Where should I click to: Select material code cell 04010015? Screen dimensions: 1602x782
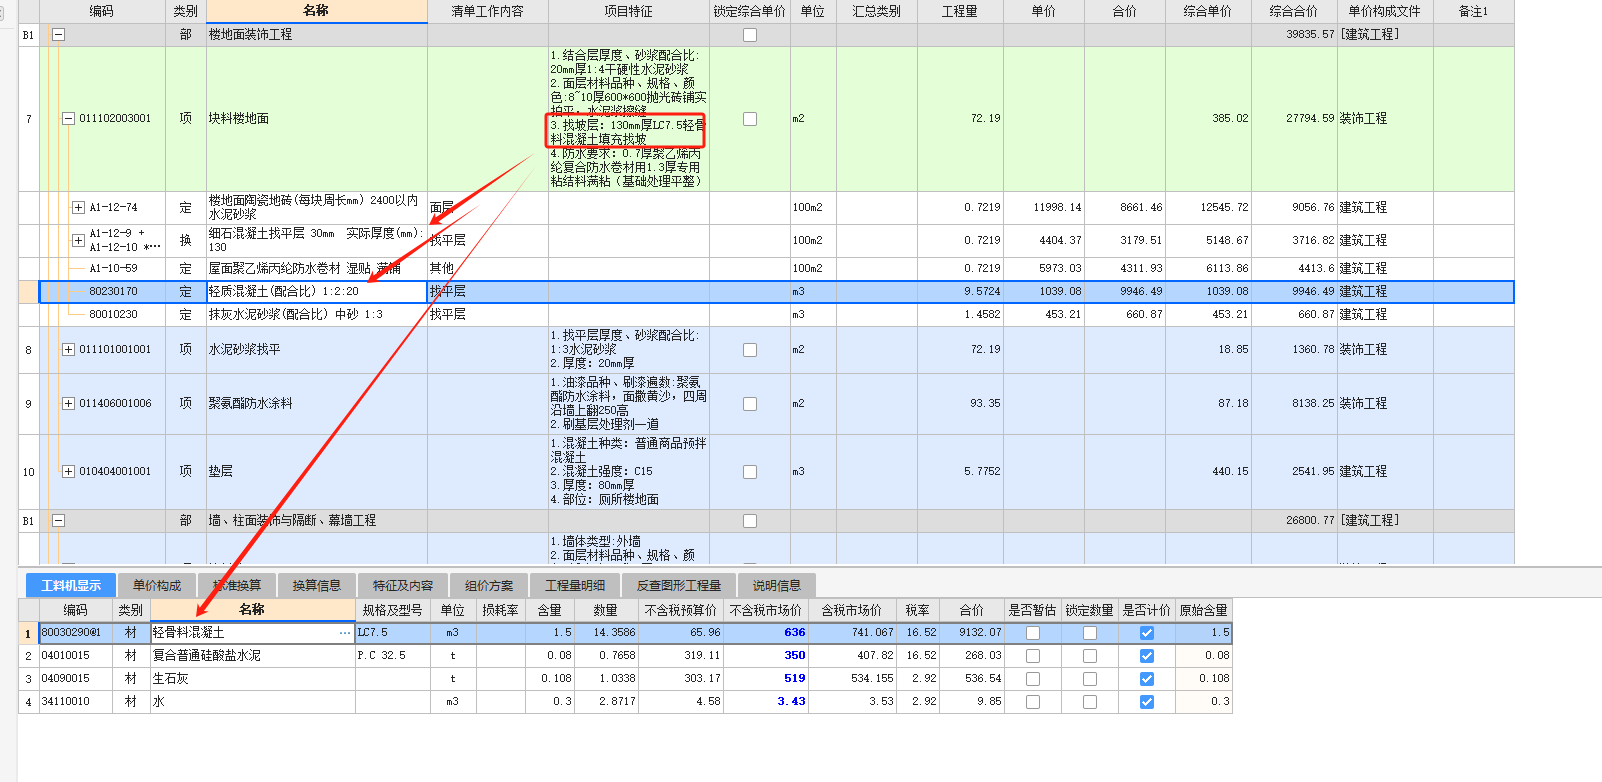tap(77, 656)
